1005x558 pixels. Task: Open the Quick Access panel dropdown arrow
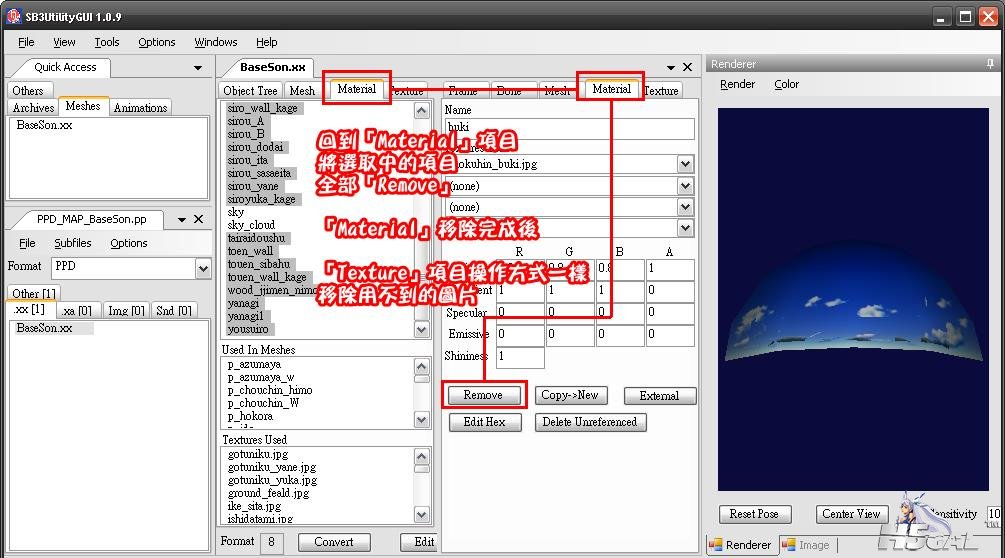(198, 68)
